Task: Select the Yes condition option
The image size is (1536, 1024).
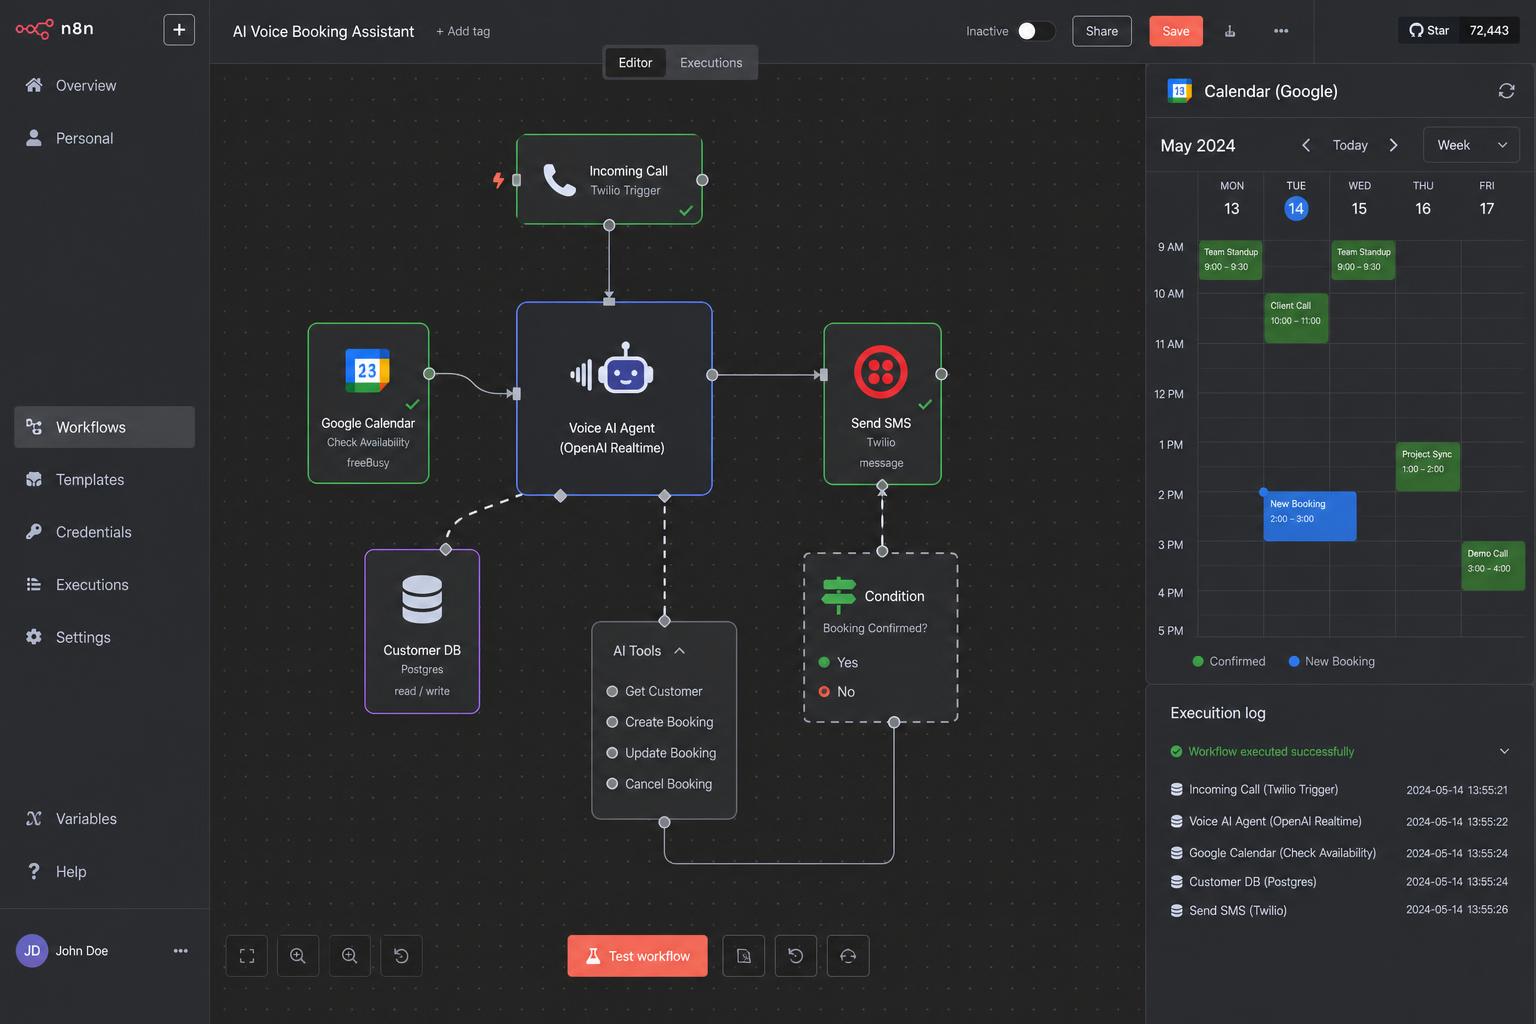Action: pyautogui.click(x=838, y=662)
